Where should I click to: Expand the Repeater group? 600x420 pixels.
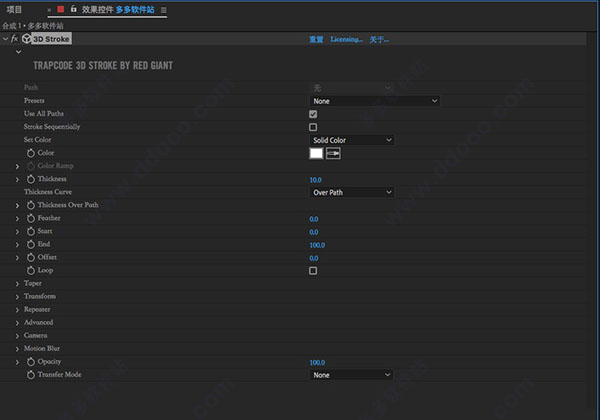17,310
